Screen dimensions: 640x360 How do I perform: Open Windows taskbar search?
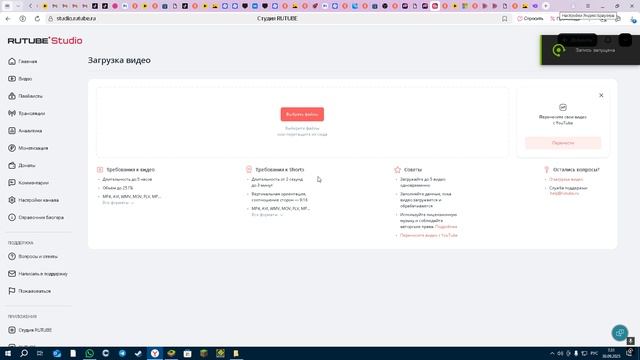(x=24, y=353)
